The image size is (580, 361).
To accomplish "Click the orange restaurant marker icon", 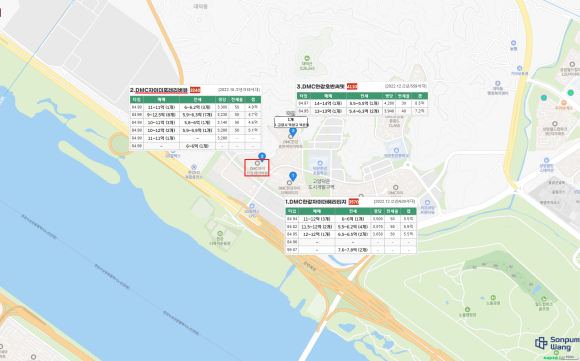I will pos(564,103).
